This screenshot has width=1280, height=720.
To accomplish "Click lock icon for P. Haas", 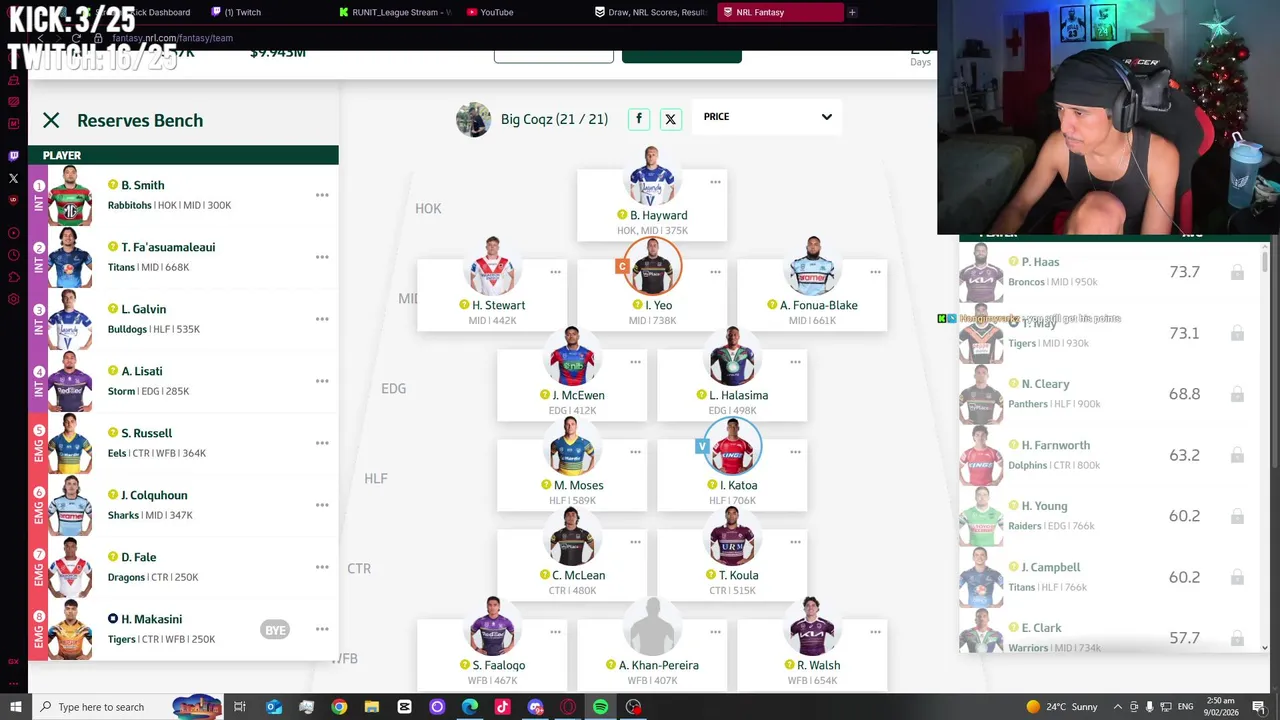I will click(x=1237, y=272).
